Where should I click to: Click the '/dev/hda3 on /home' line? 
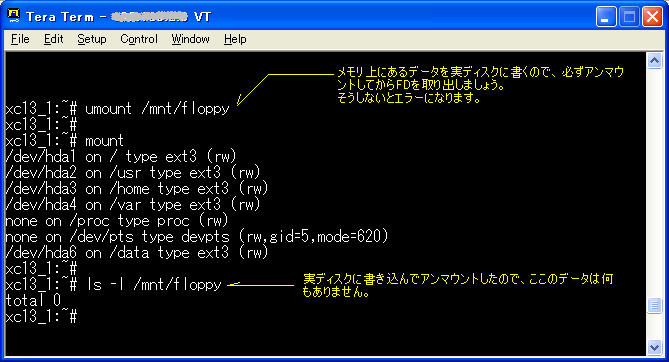[x=137, y=189]
